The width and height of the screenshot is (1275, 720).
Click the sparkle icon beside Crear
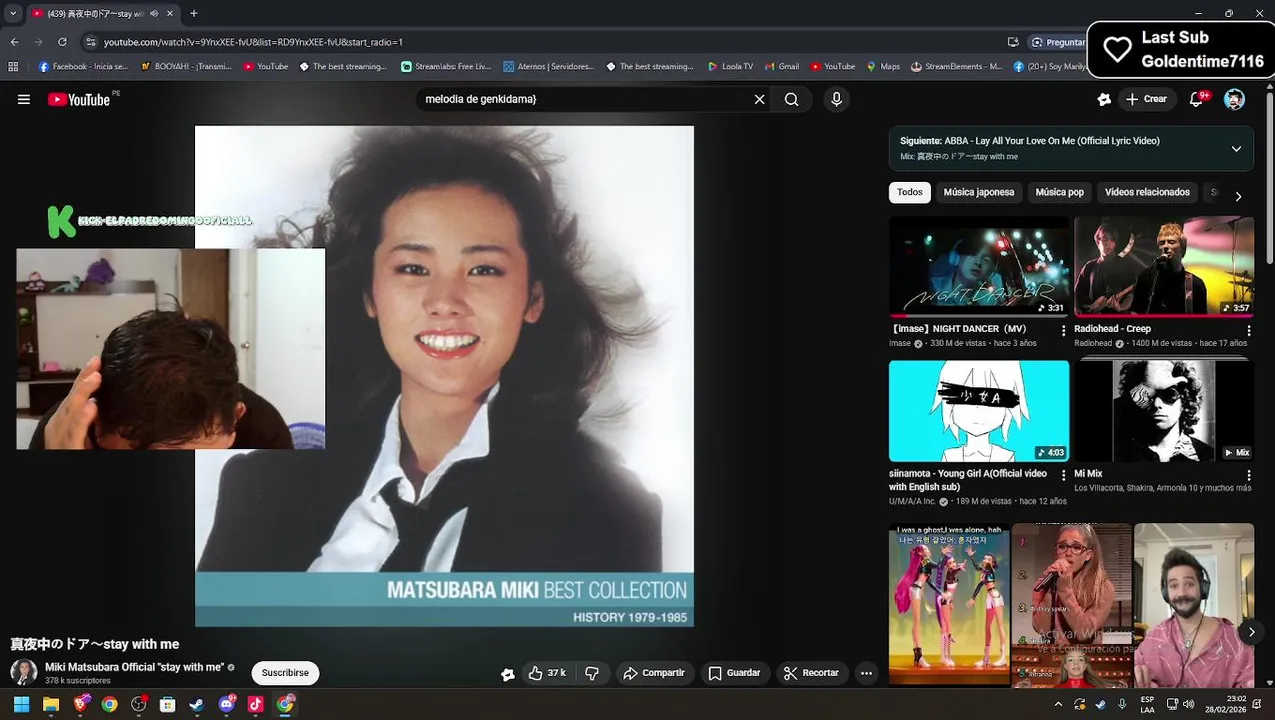(1104, 99)
